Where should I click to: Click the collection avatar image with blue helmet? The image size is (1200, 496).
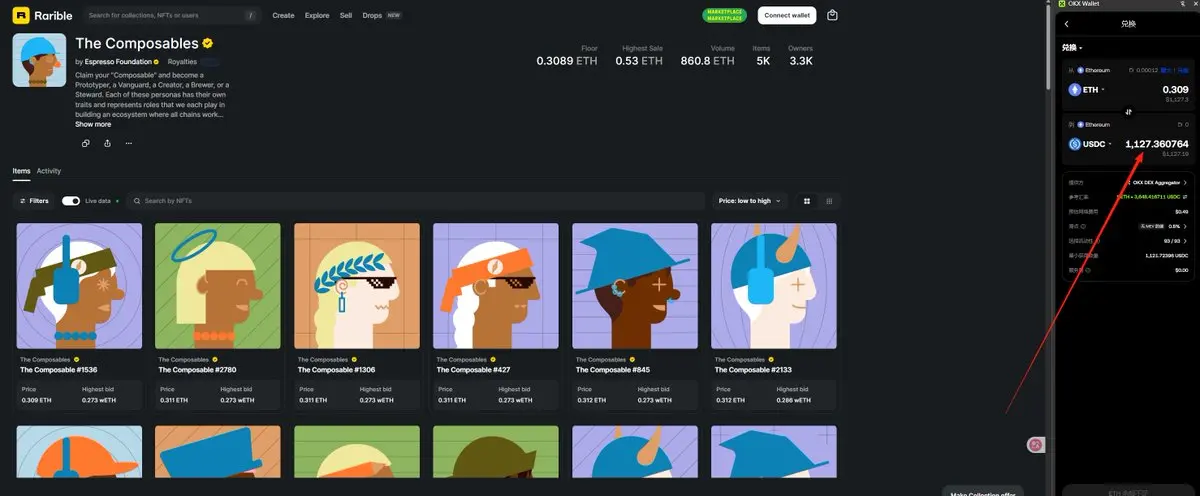(40, 60)
